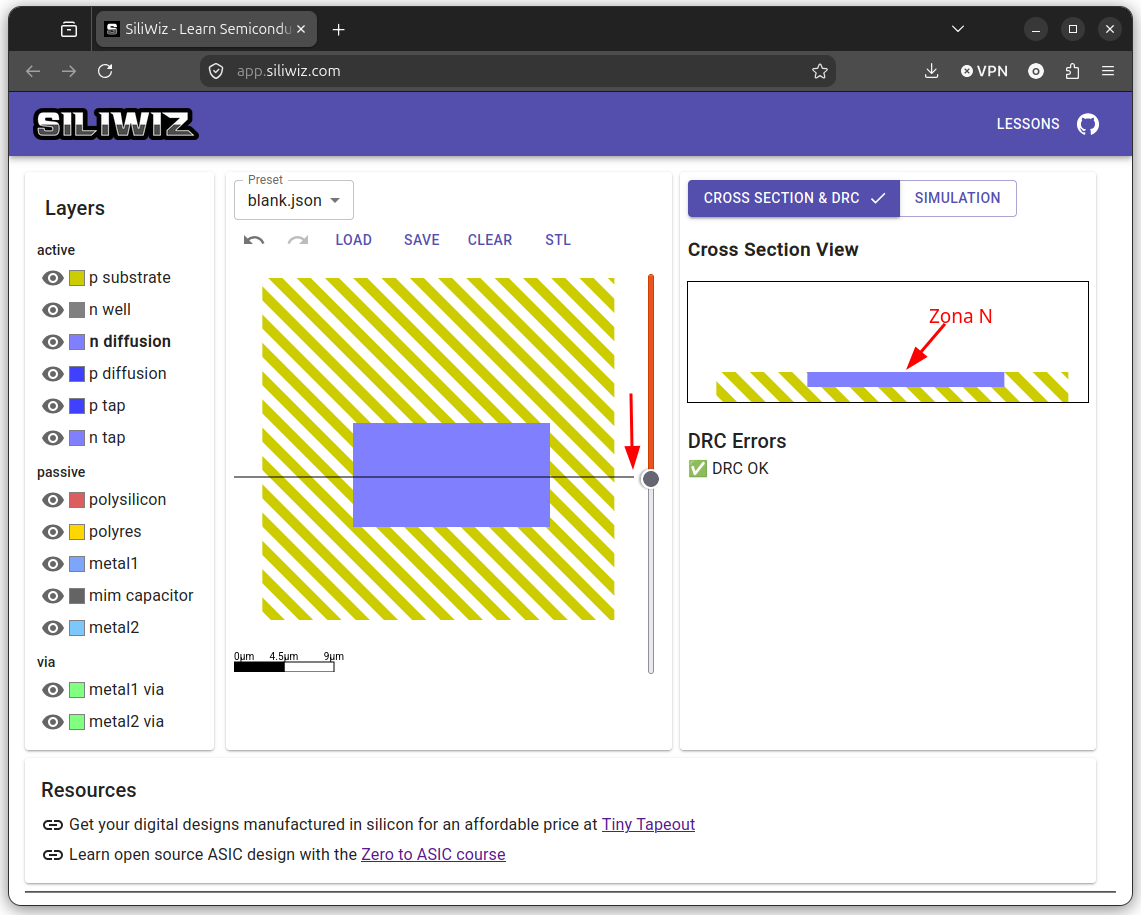This screenshot has width=1141, height=915.
Task: Select the n well layer name
Action: click(x=110, y=310)
